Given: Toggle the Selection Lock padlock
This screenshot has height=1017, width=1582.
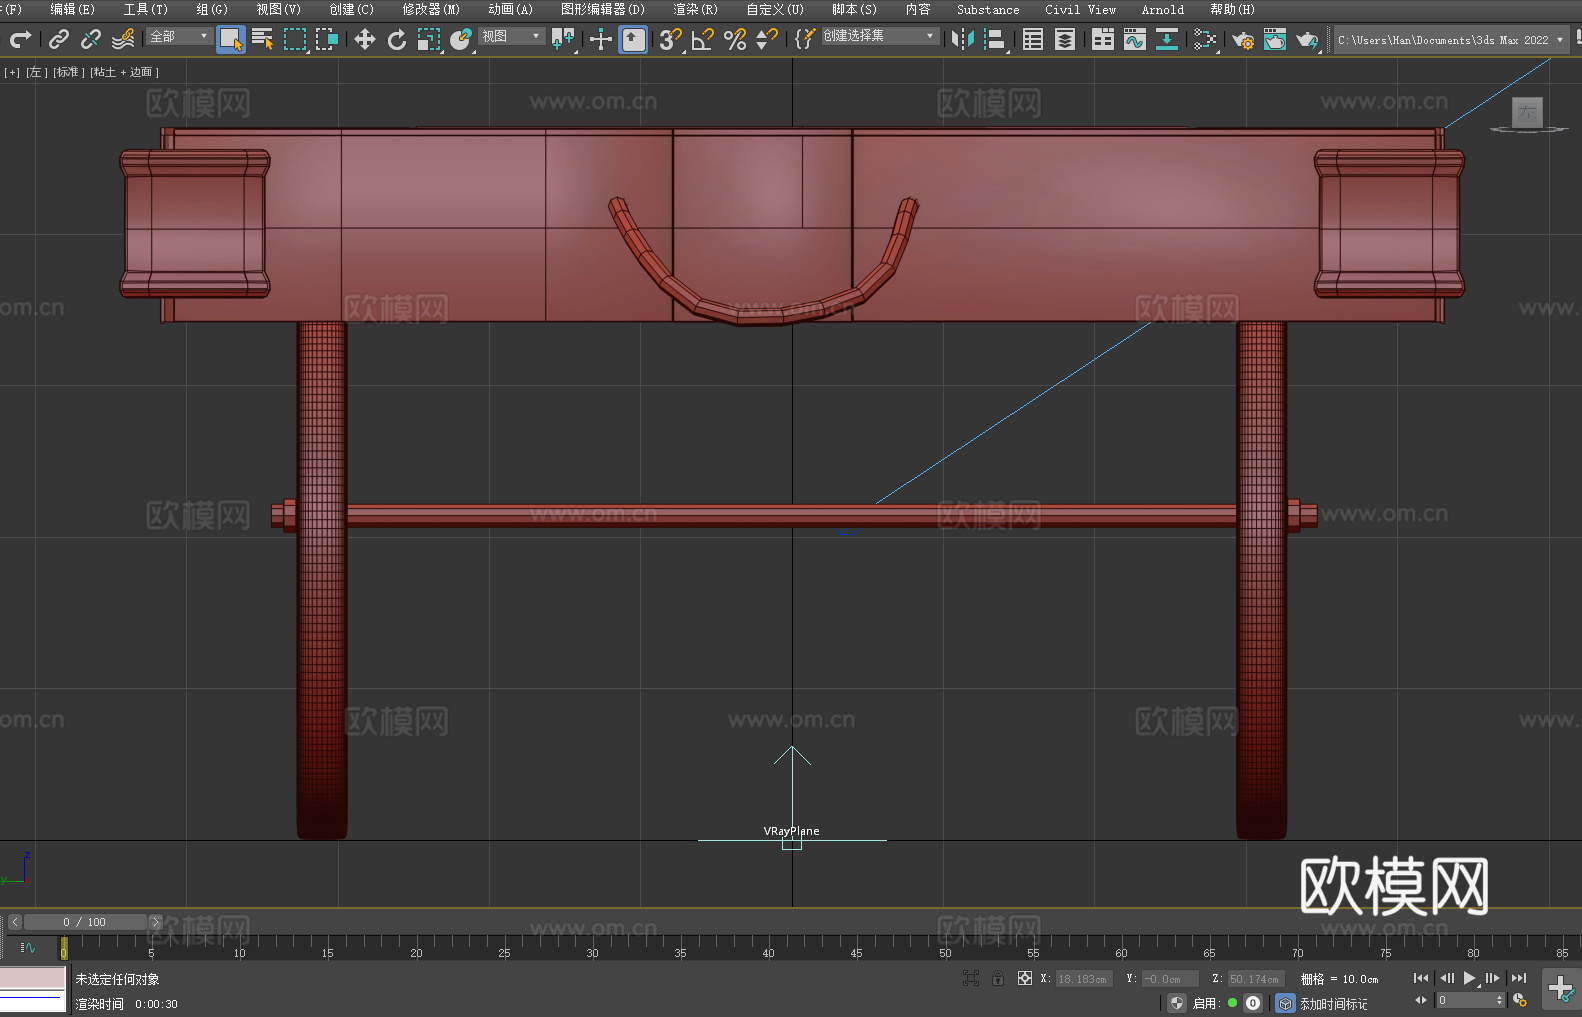Looking at the screenshot, I should tap(998, 978).
